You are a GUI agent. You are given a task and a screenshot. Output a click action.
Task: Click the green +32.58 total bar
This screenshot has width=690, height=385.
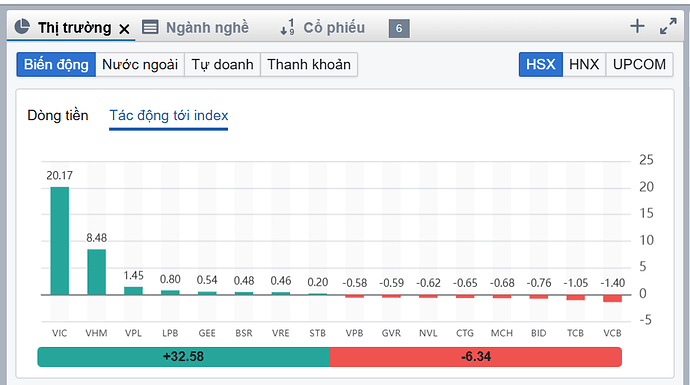pyautogui.click(x=184, y=357)
